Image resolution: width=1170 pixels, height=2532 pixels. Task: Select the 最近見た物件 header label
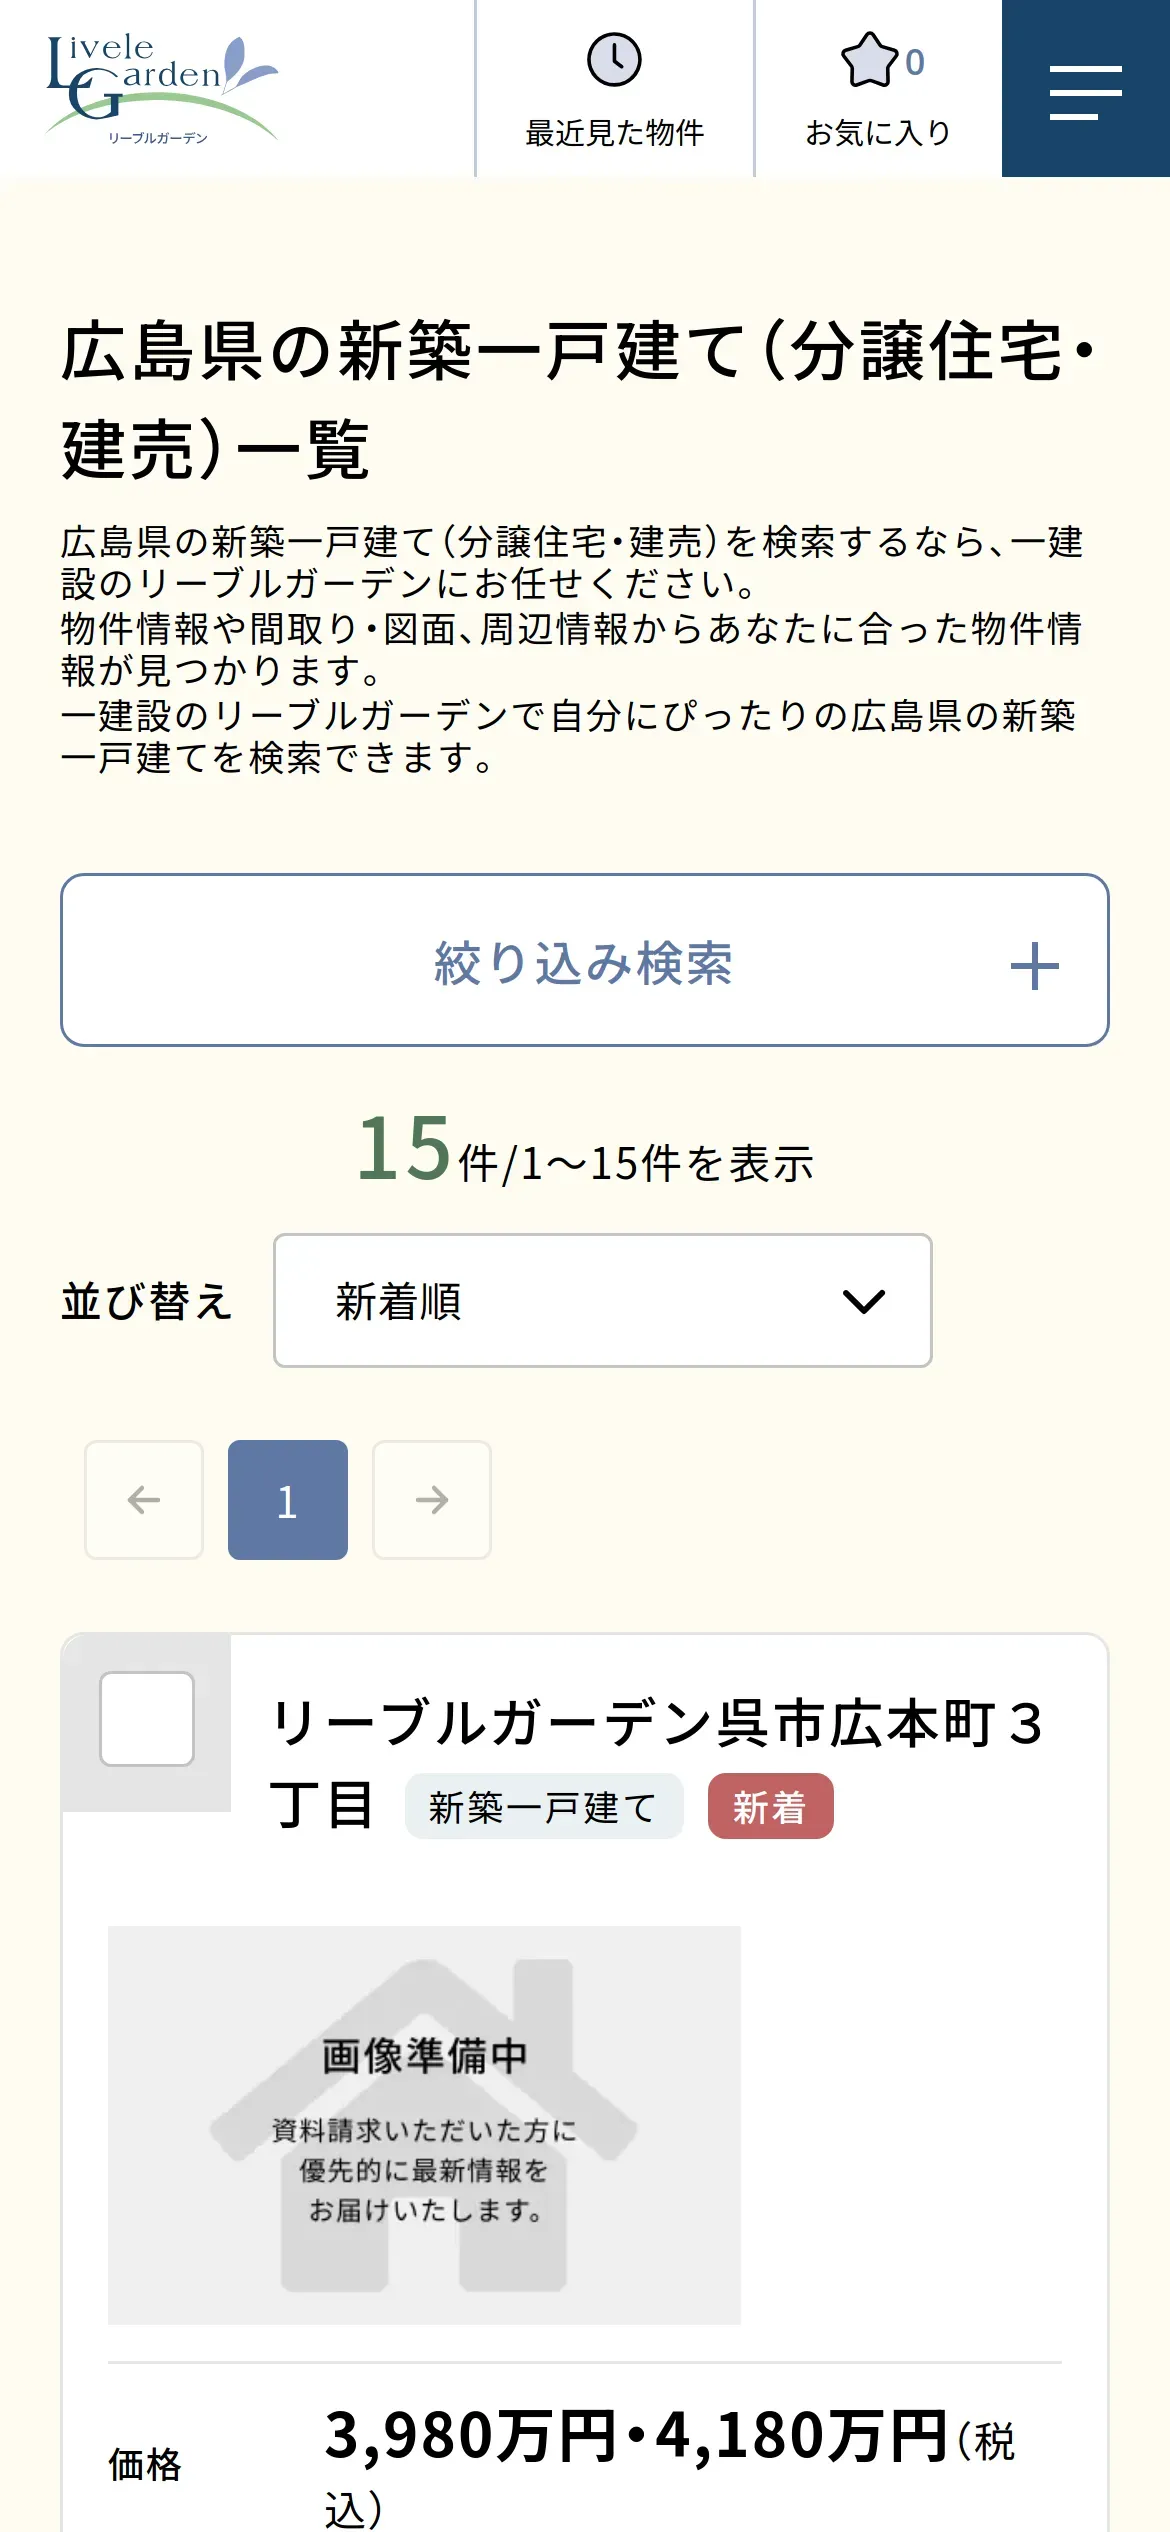point(614,133)
